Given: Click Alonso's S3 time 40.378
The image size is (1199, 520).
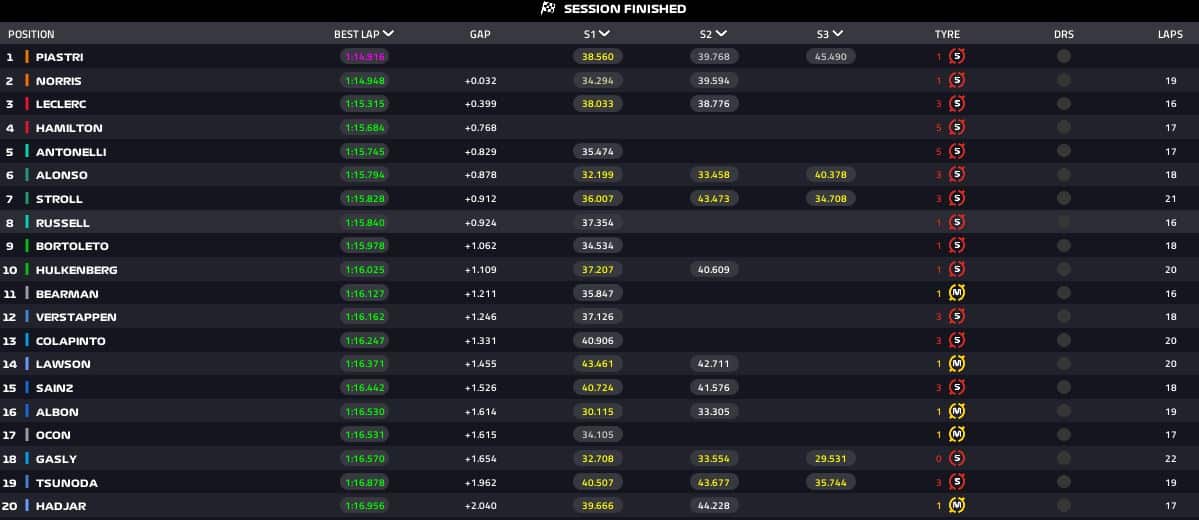Looking at the screenshot, I should point(830,175).
